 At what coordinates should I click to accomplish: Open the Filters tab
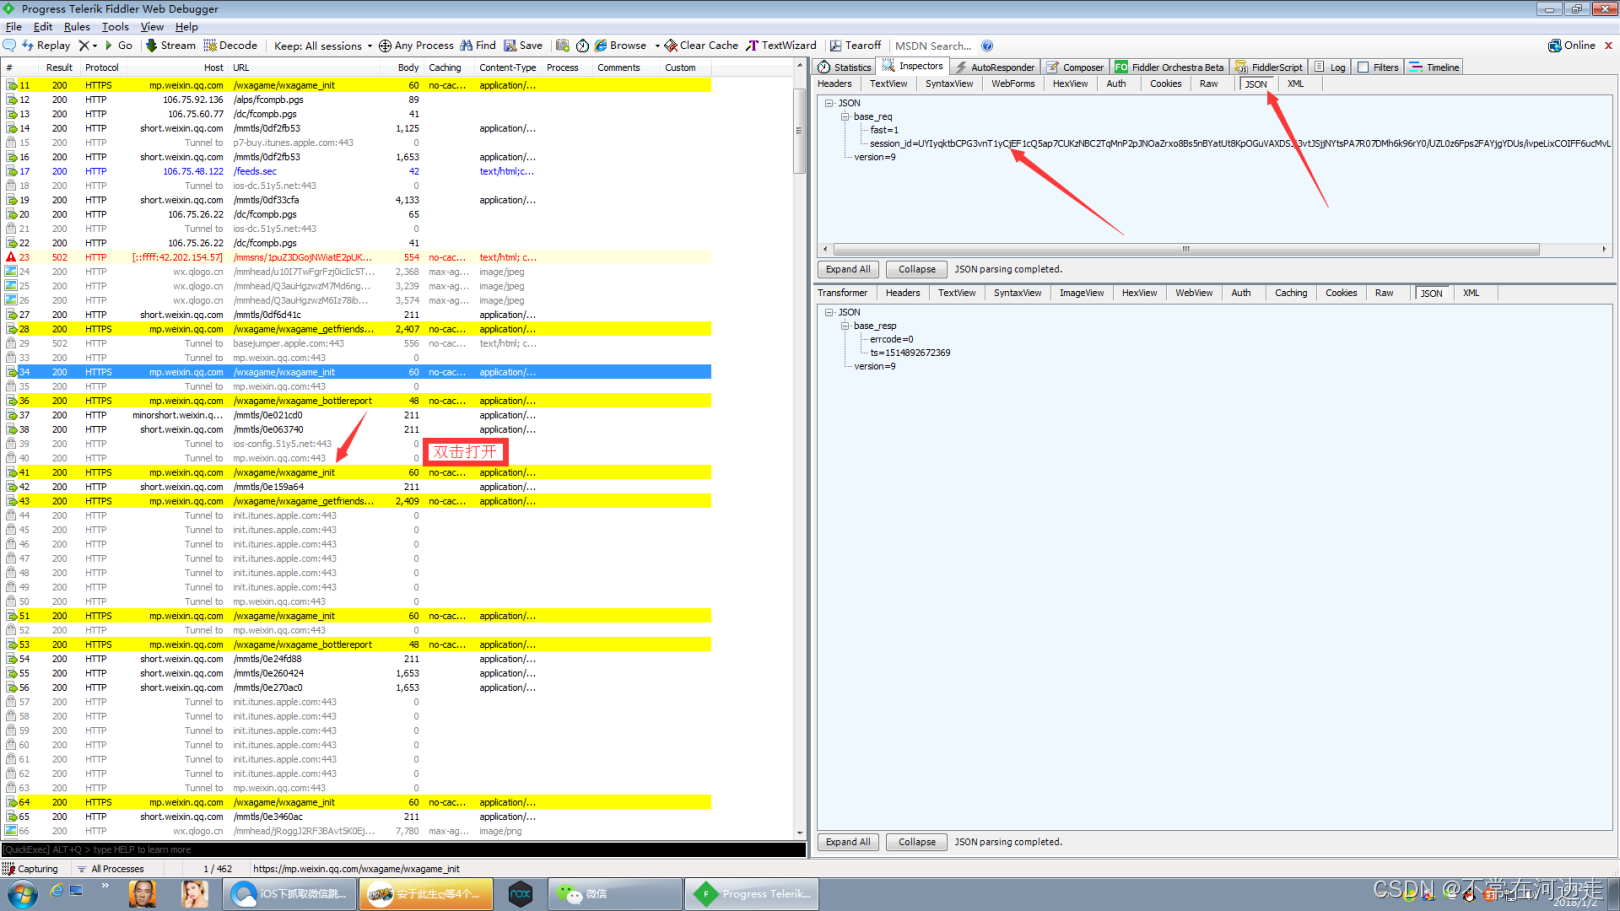point(1378,67)
